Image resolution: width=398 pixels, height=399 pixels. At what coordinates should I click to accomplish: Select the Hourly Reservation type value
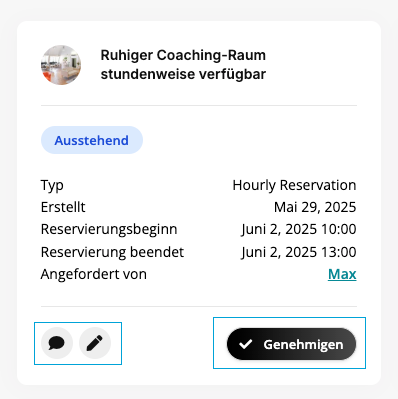pyautogui.click(x=294, y=185)
